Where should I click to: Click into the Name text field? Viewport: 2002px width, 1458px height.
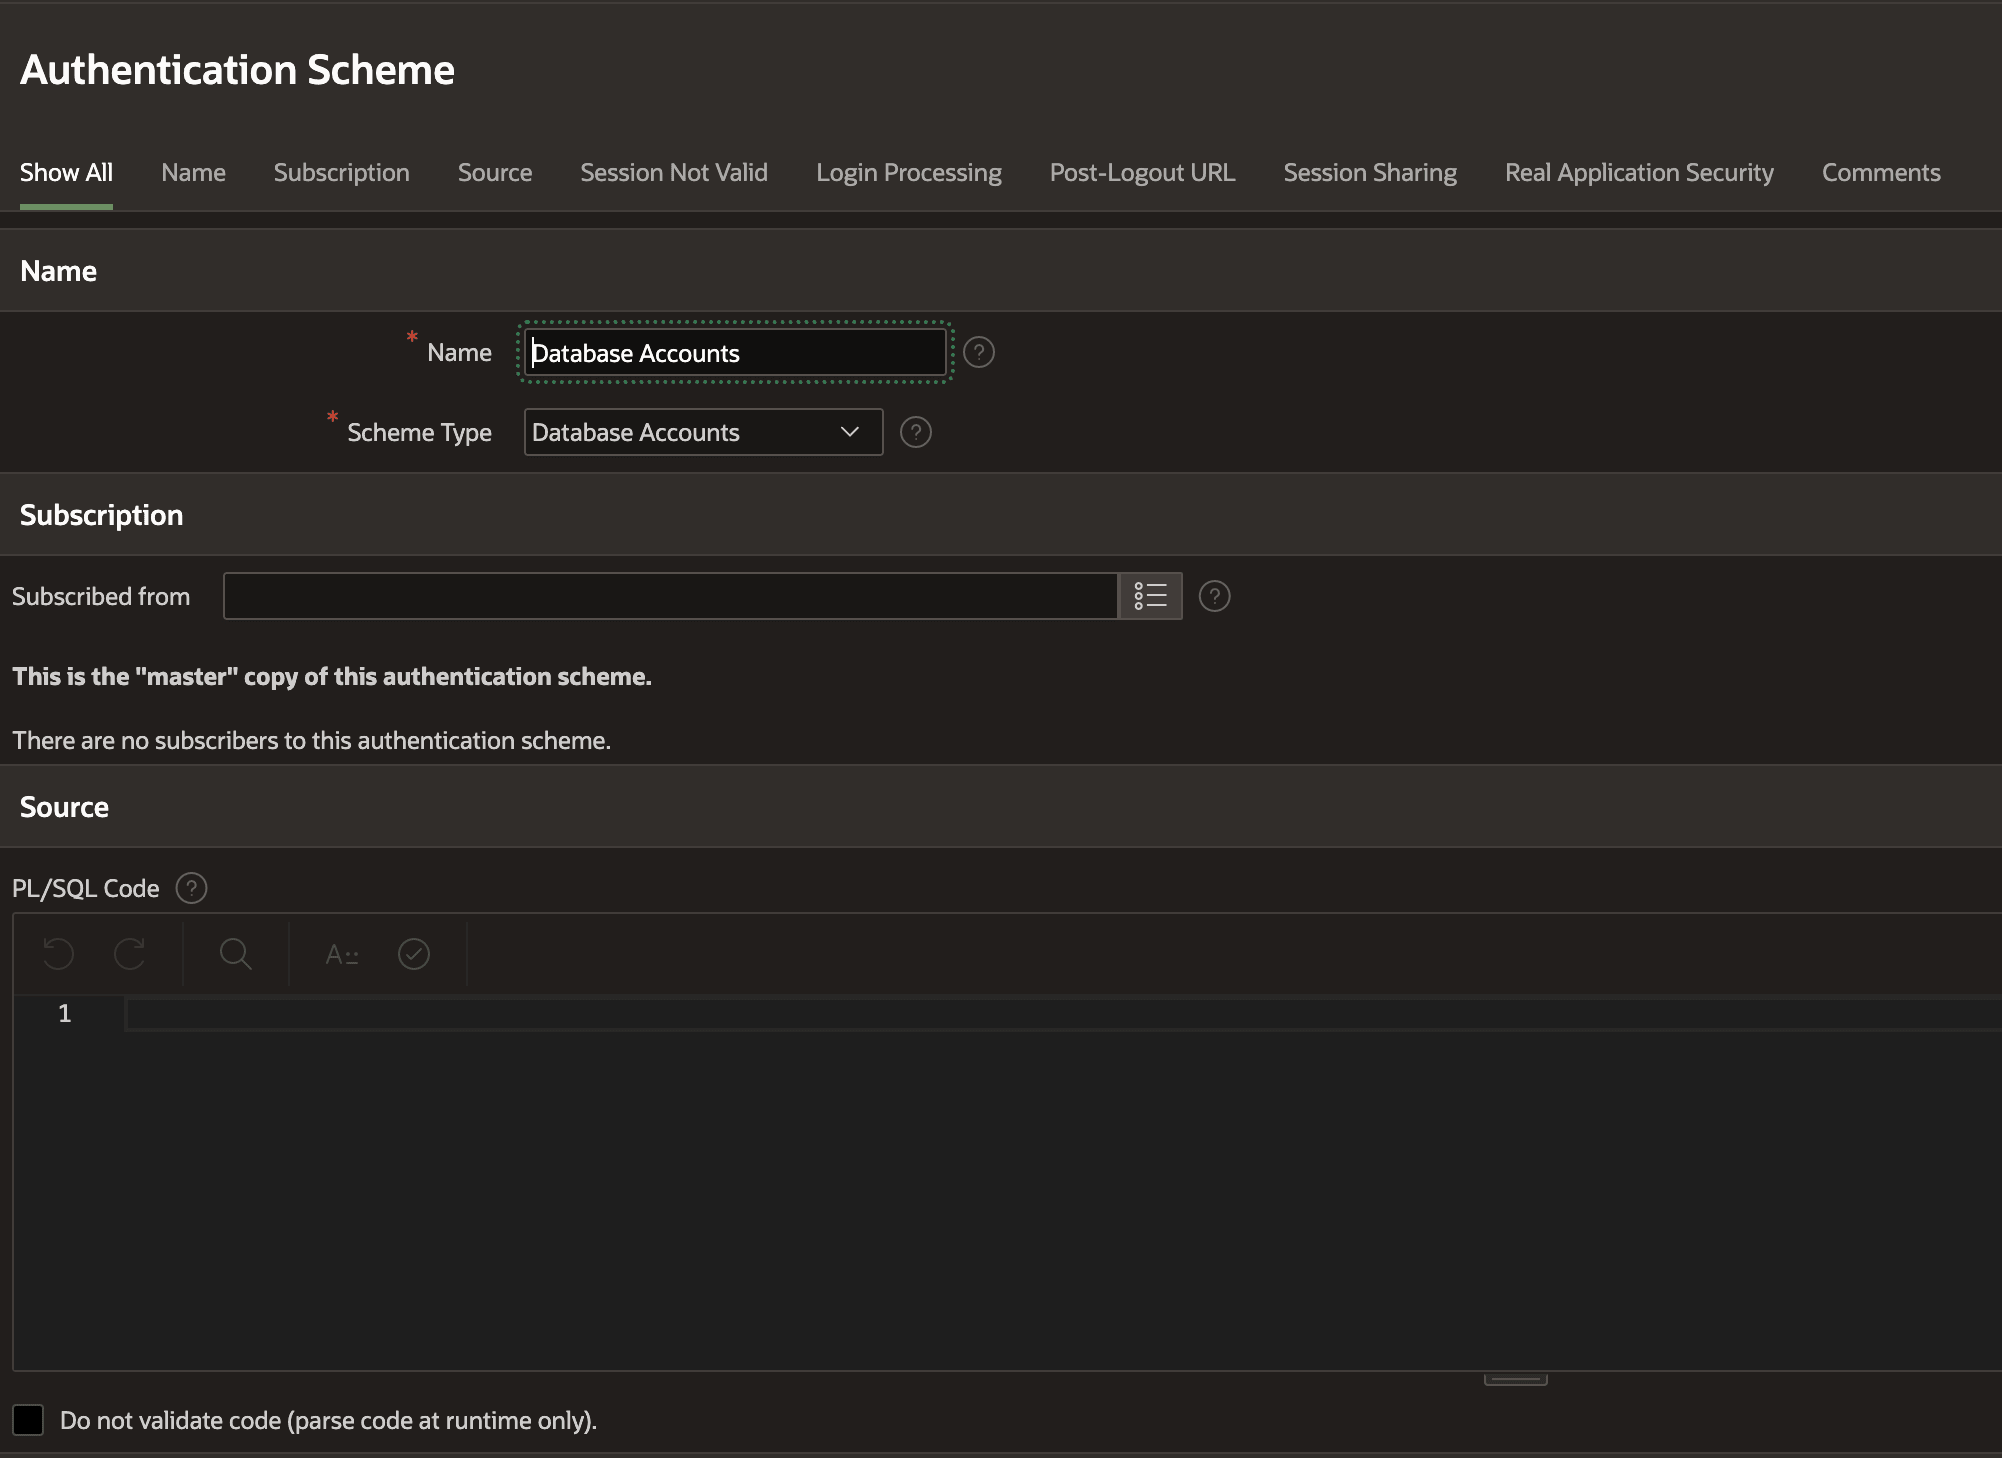(735, 352)
